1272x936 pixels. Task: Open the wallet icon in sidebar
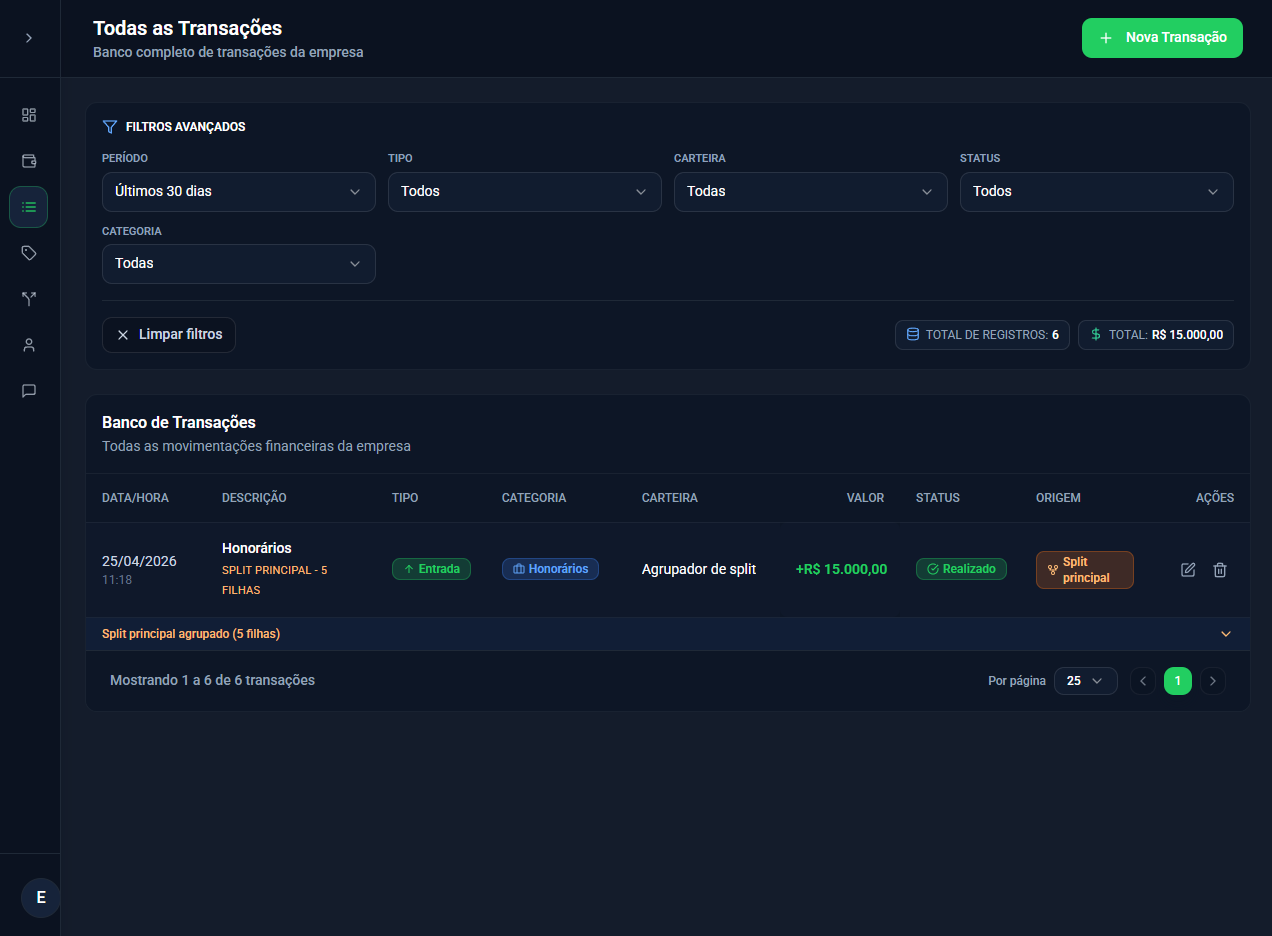(x=29, y=161)
